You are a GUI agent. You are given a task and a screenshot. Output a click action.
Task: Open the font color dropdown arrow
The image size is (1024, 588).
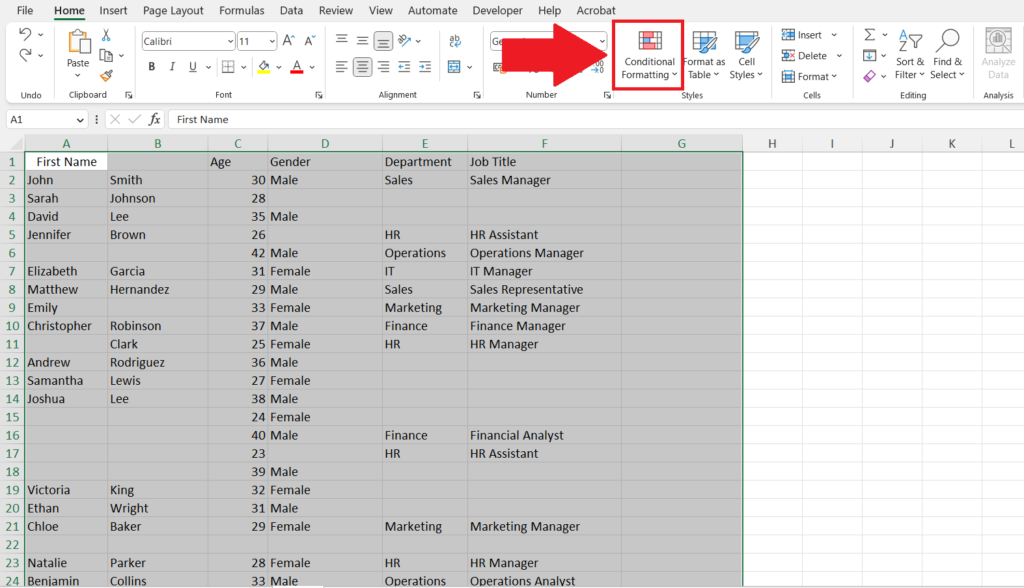click(x=312, y=67)
